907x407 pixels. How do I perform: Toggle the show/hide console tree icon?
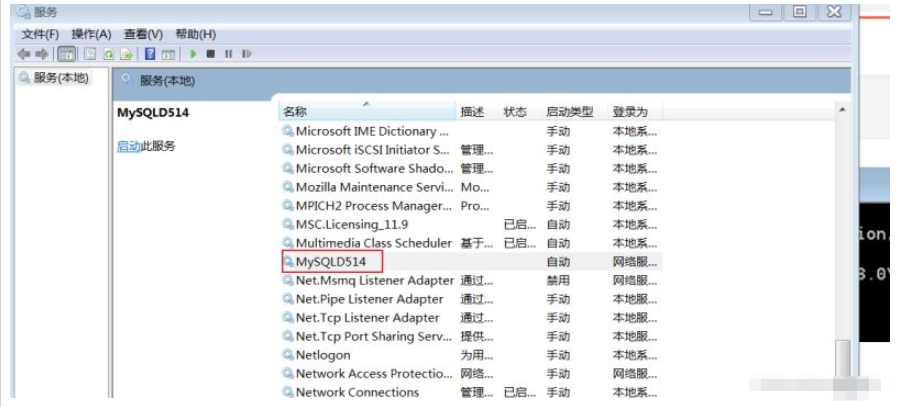[67, 54]
